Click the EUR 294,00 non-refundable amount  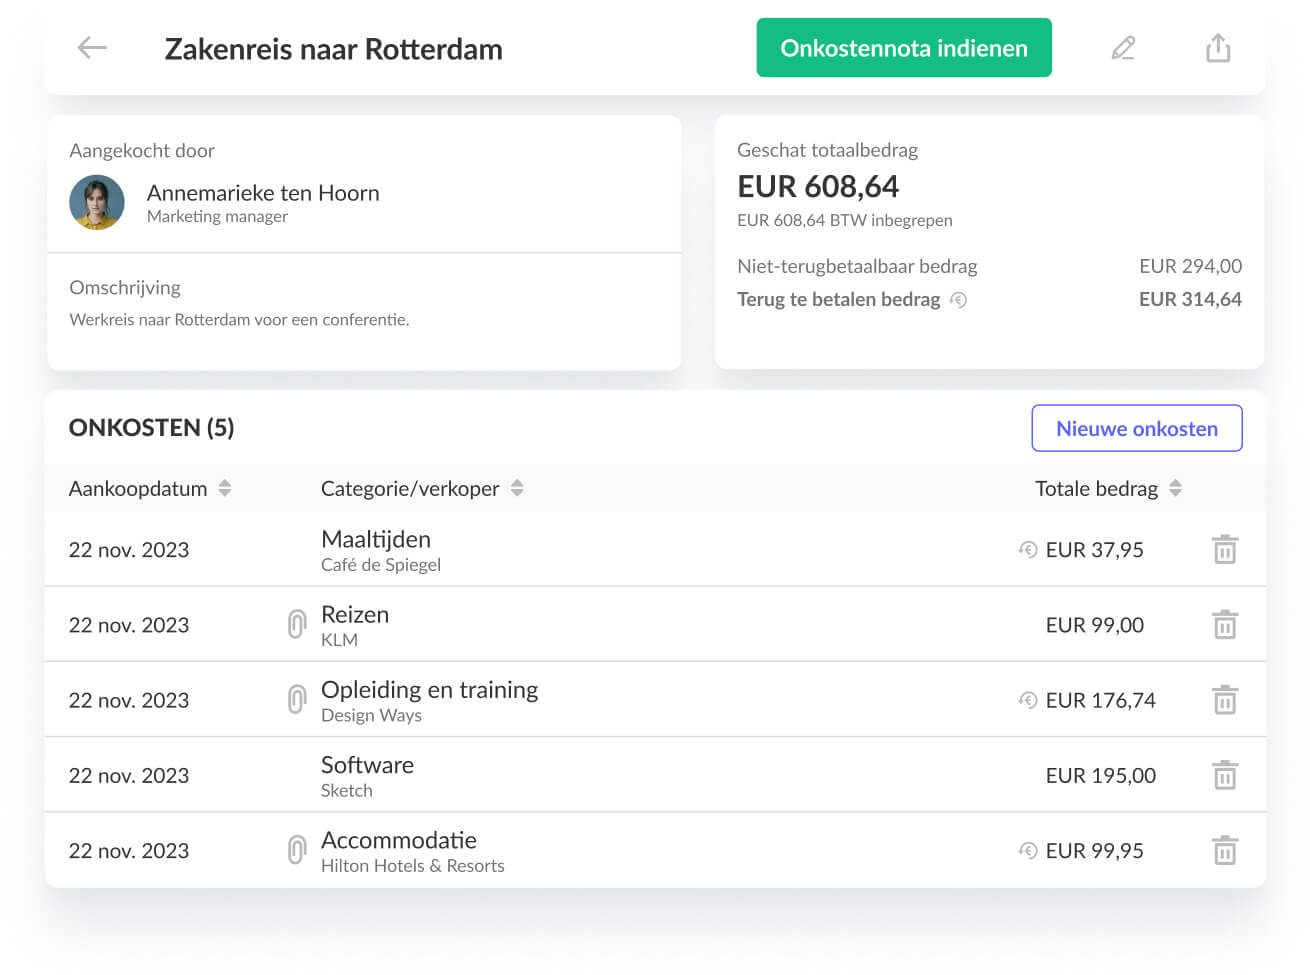1190,266
